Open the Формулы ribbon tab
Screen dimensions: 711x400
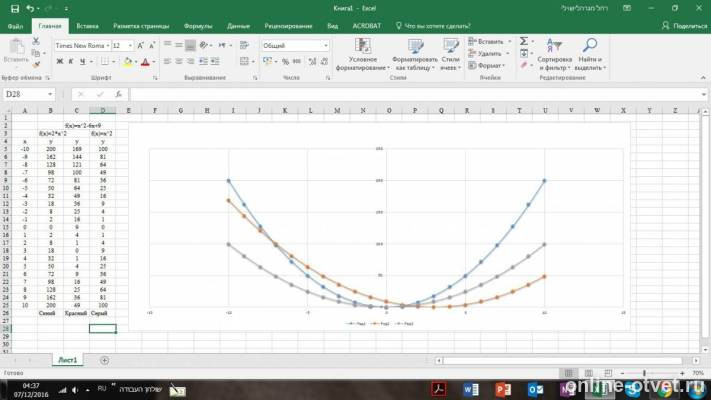coord(198,26)
